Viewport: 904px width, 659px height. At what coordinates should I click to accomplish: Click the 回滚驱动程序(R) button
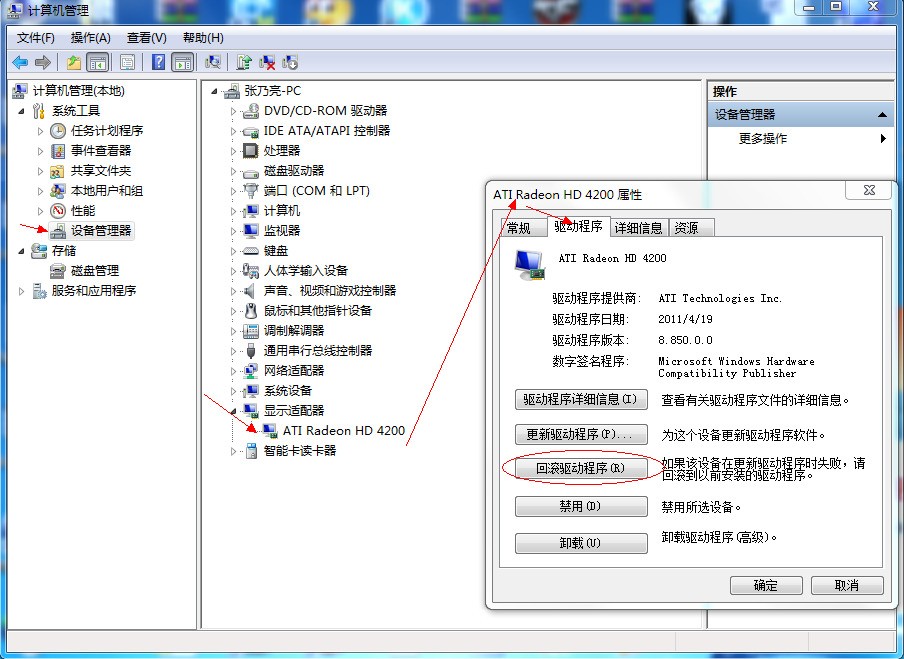581,468
